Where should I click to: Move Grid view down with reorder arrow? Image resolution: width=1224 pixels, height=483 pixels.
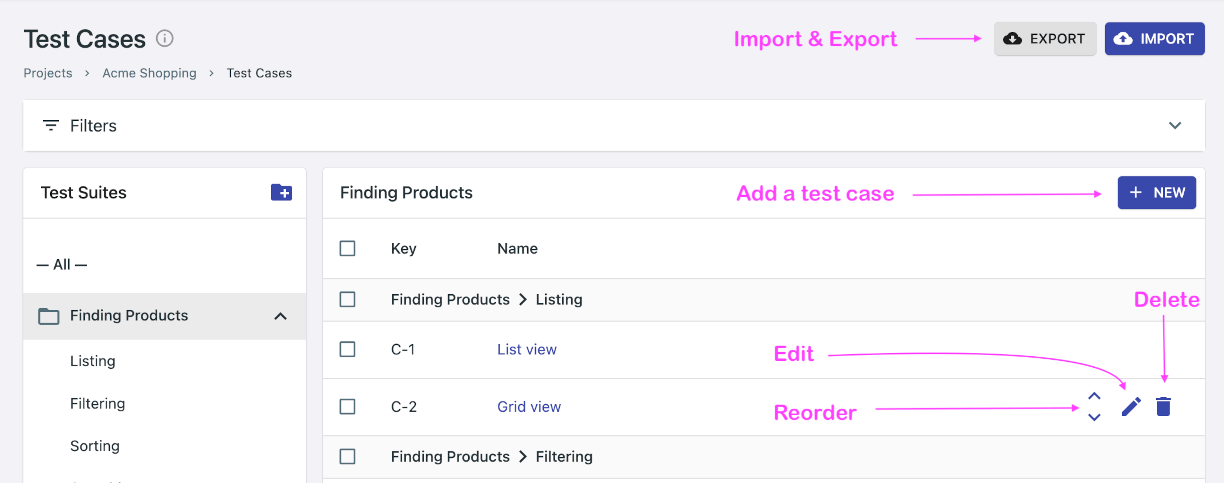(x=1094, y=417)
